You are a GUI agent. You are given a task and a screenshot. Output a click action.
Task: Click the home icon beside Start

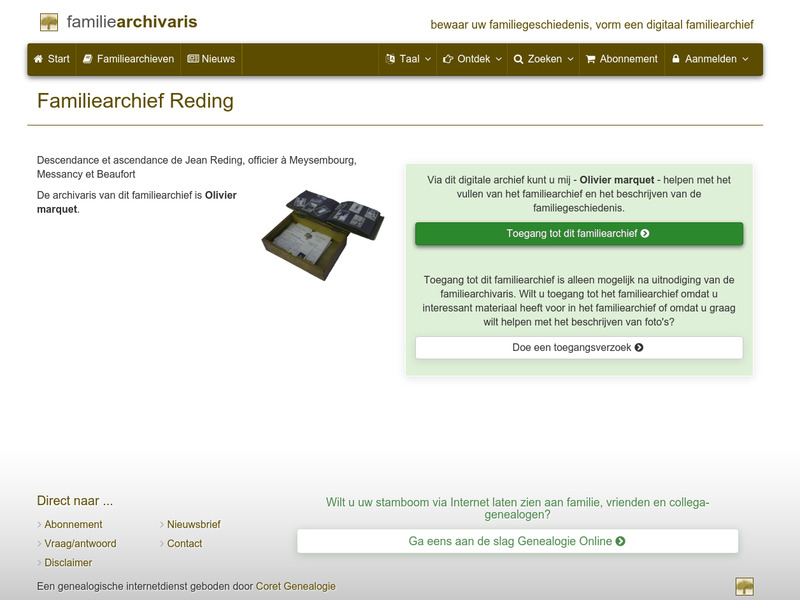pos(38,59)
